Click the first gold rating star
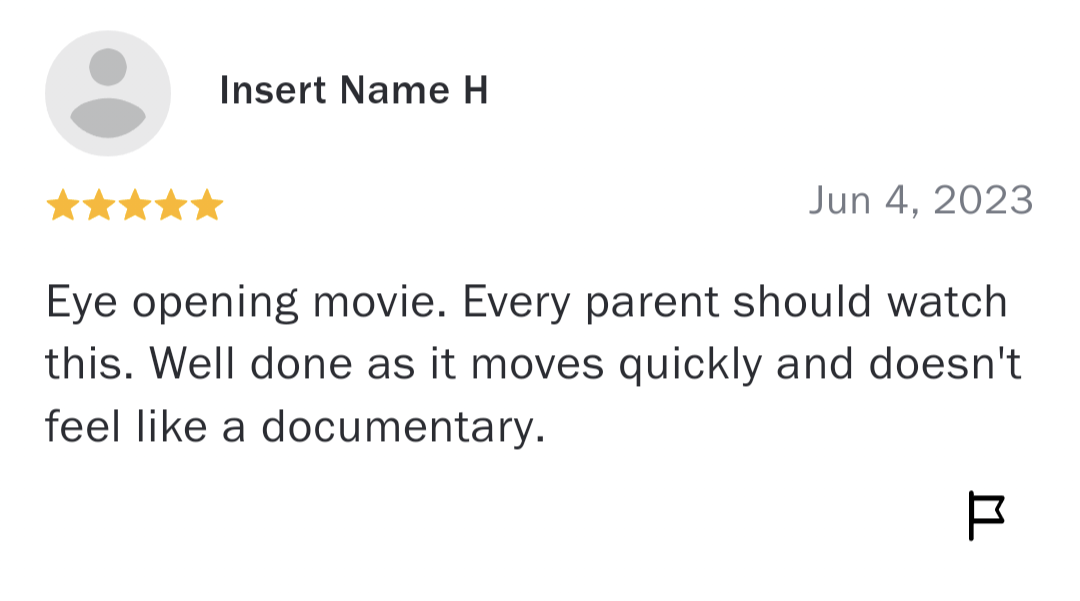This screenshot has width=1080, height=601. tap(62, 205)
